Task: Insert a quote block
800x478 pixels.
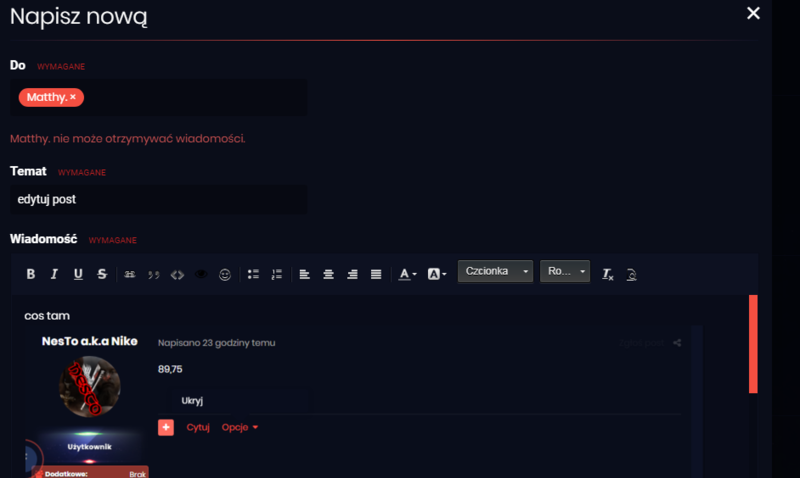Action: point(154,274)
